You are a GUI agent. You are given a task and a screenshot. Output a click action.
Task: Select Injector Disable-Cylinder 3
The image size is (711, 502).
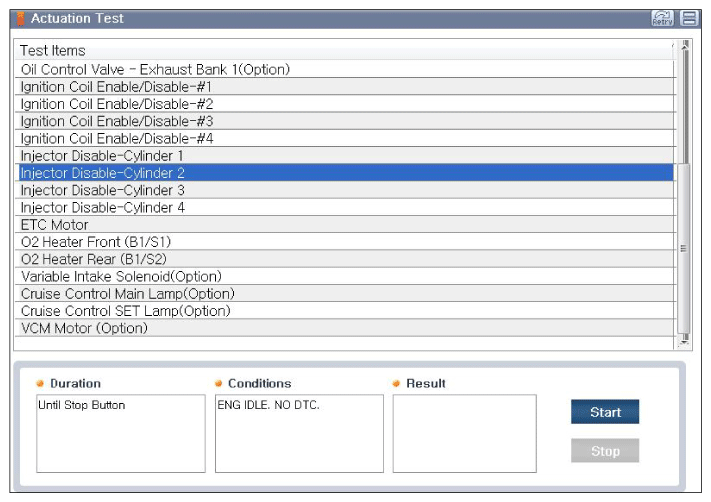[x=345, y=190]
